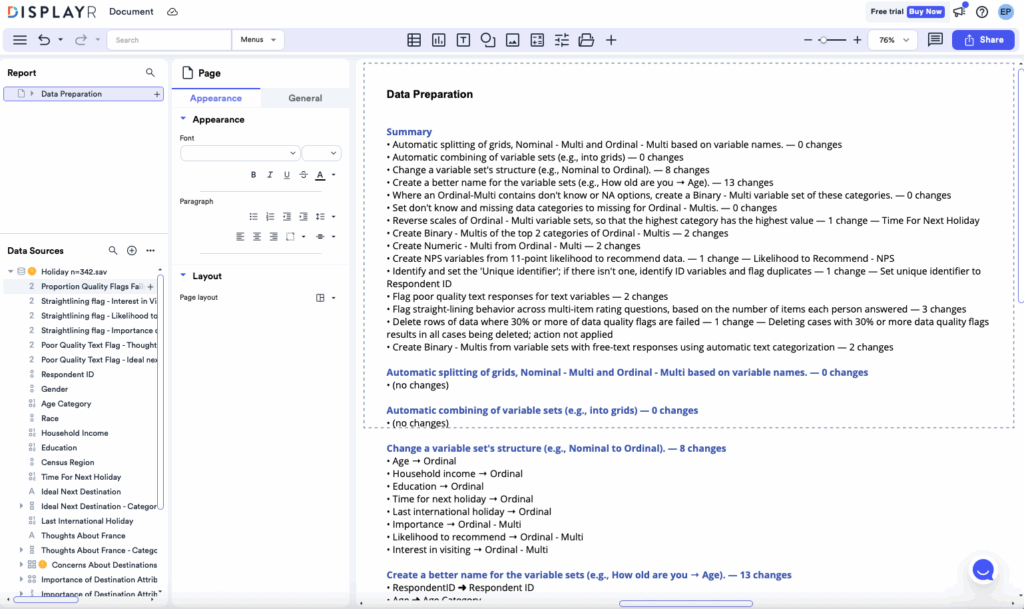Open the Page layout dropdown
Image resolution: width=1024 pixels, height=609 pixels.
pos(324,298)
